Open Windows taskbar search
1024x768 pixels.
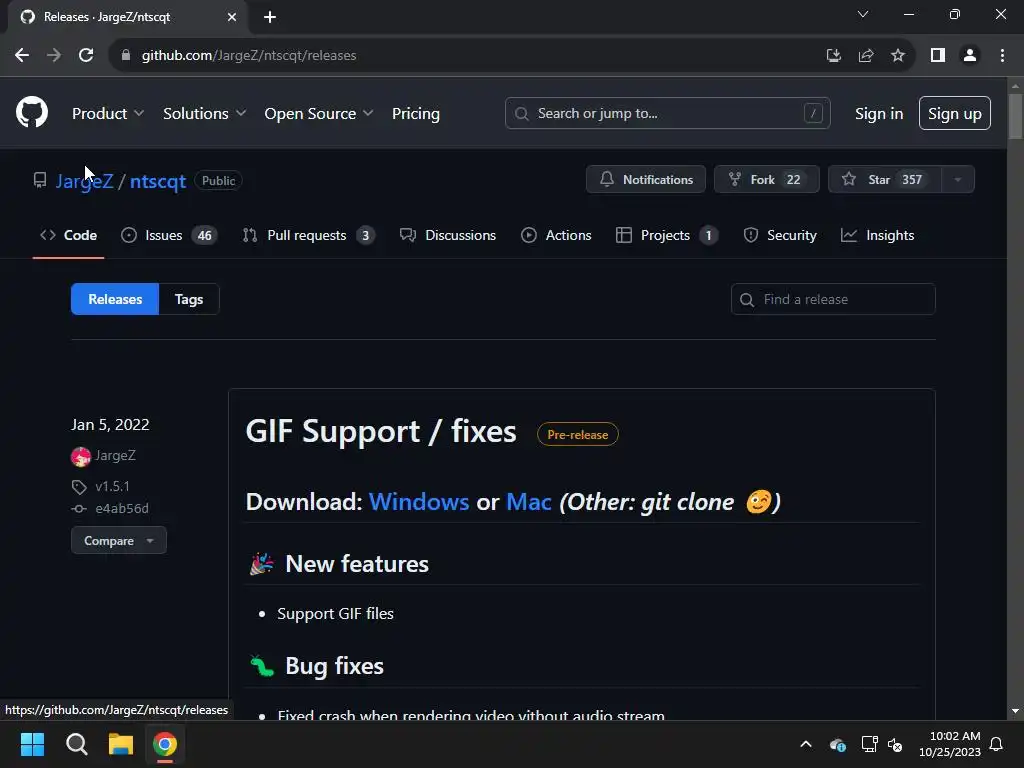tap(76, 744)
